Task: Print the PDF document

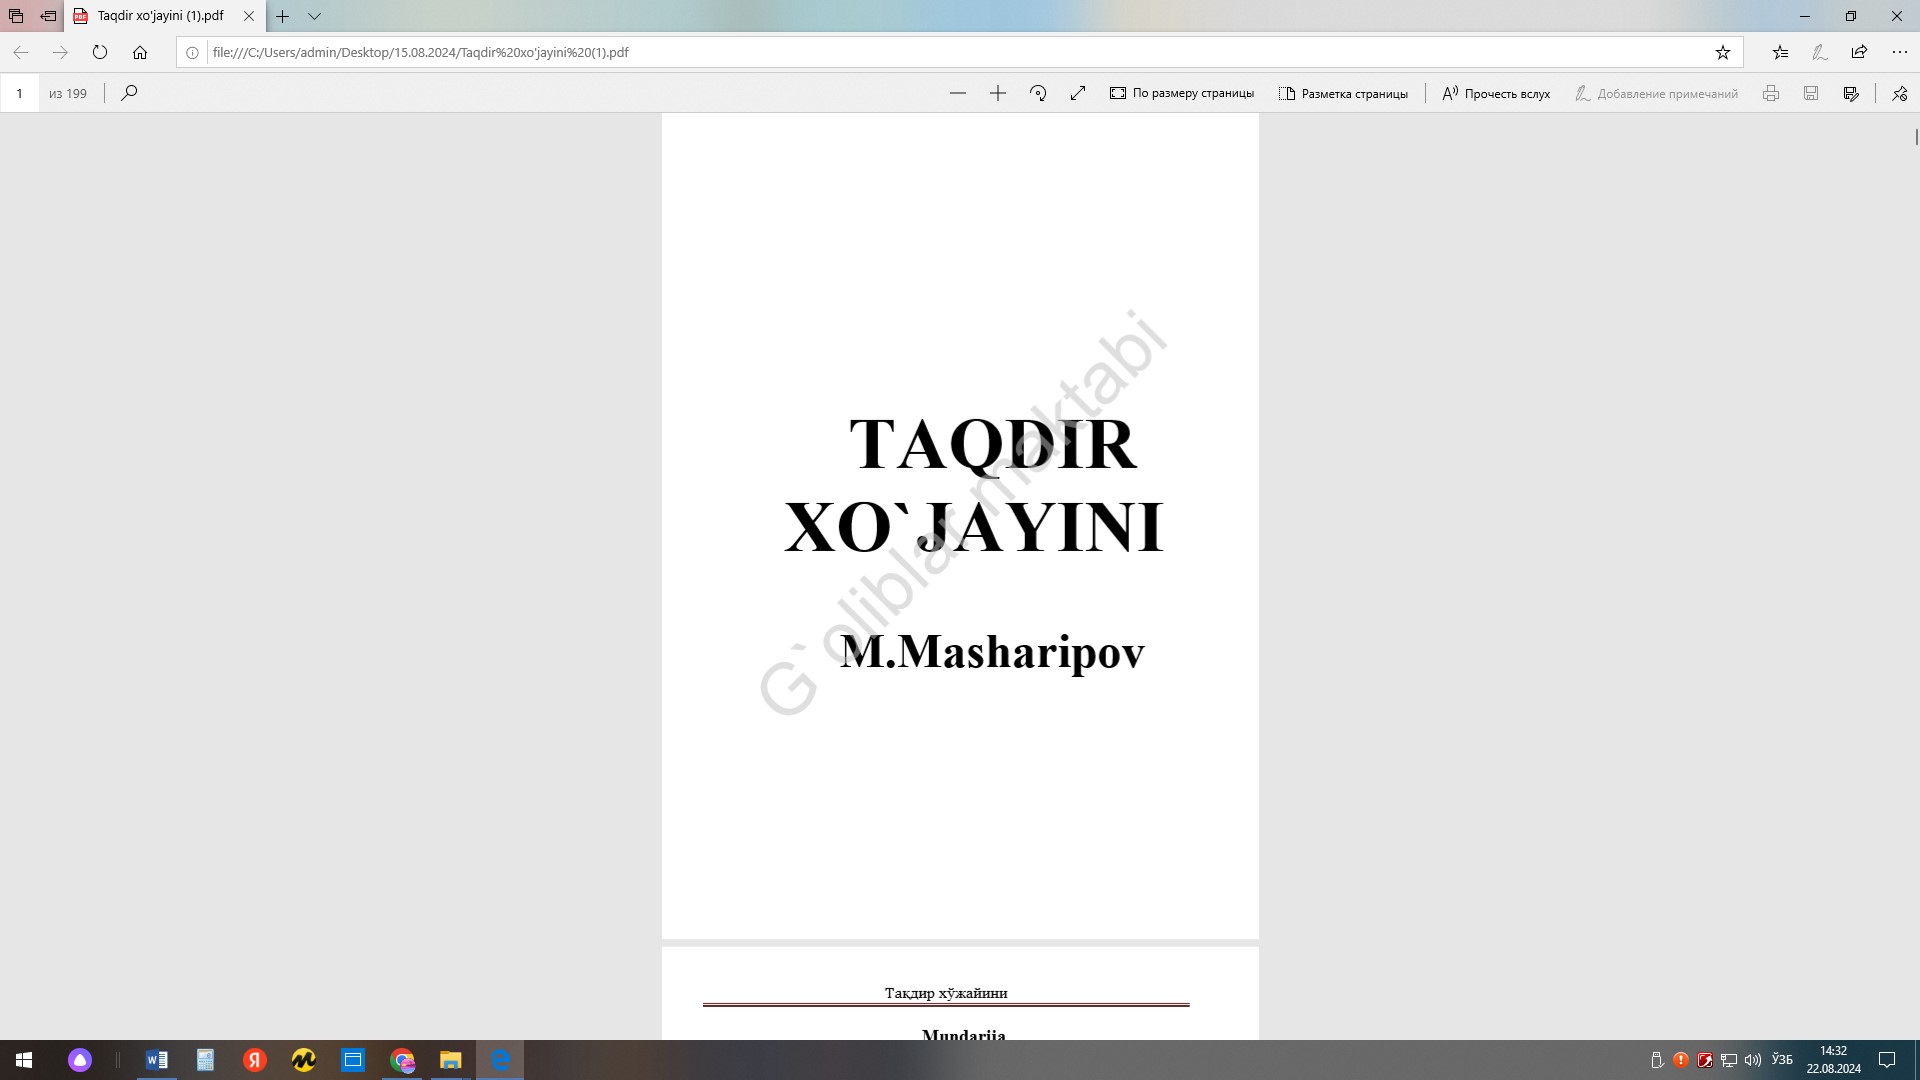Action: 1771,93
